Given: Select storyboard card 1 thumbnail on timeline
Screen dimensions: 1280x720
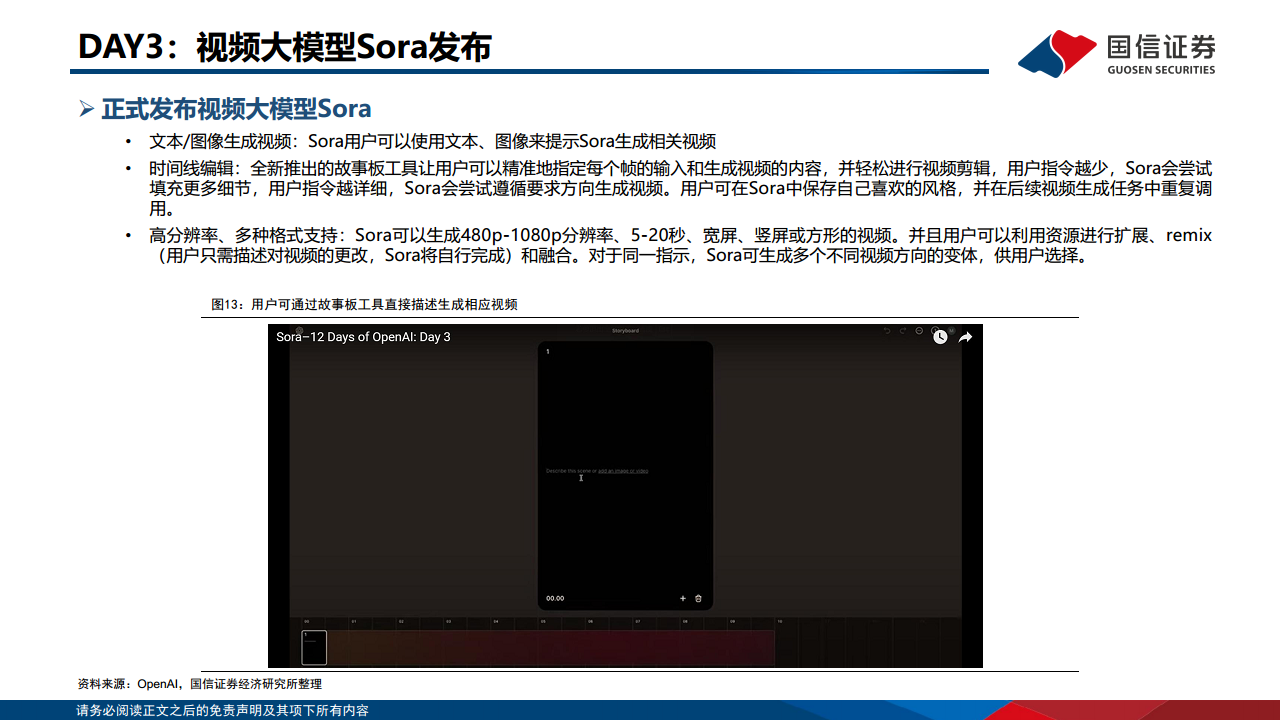Looking at the screenshot, I should tap(314, 647).
